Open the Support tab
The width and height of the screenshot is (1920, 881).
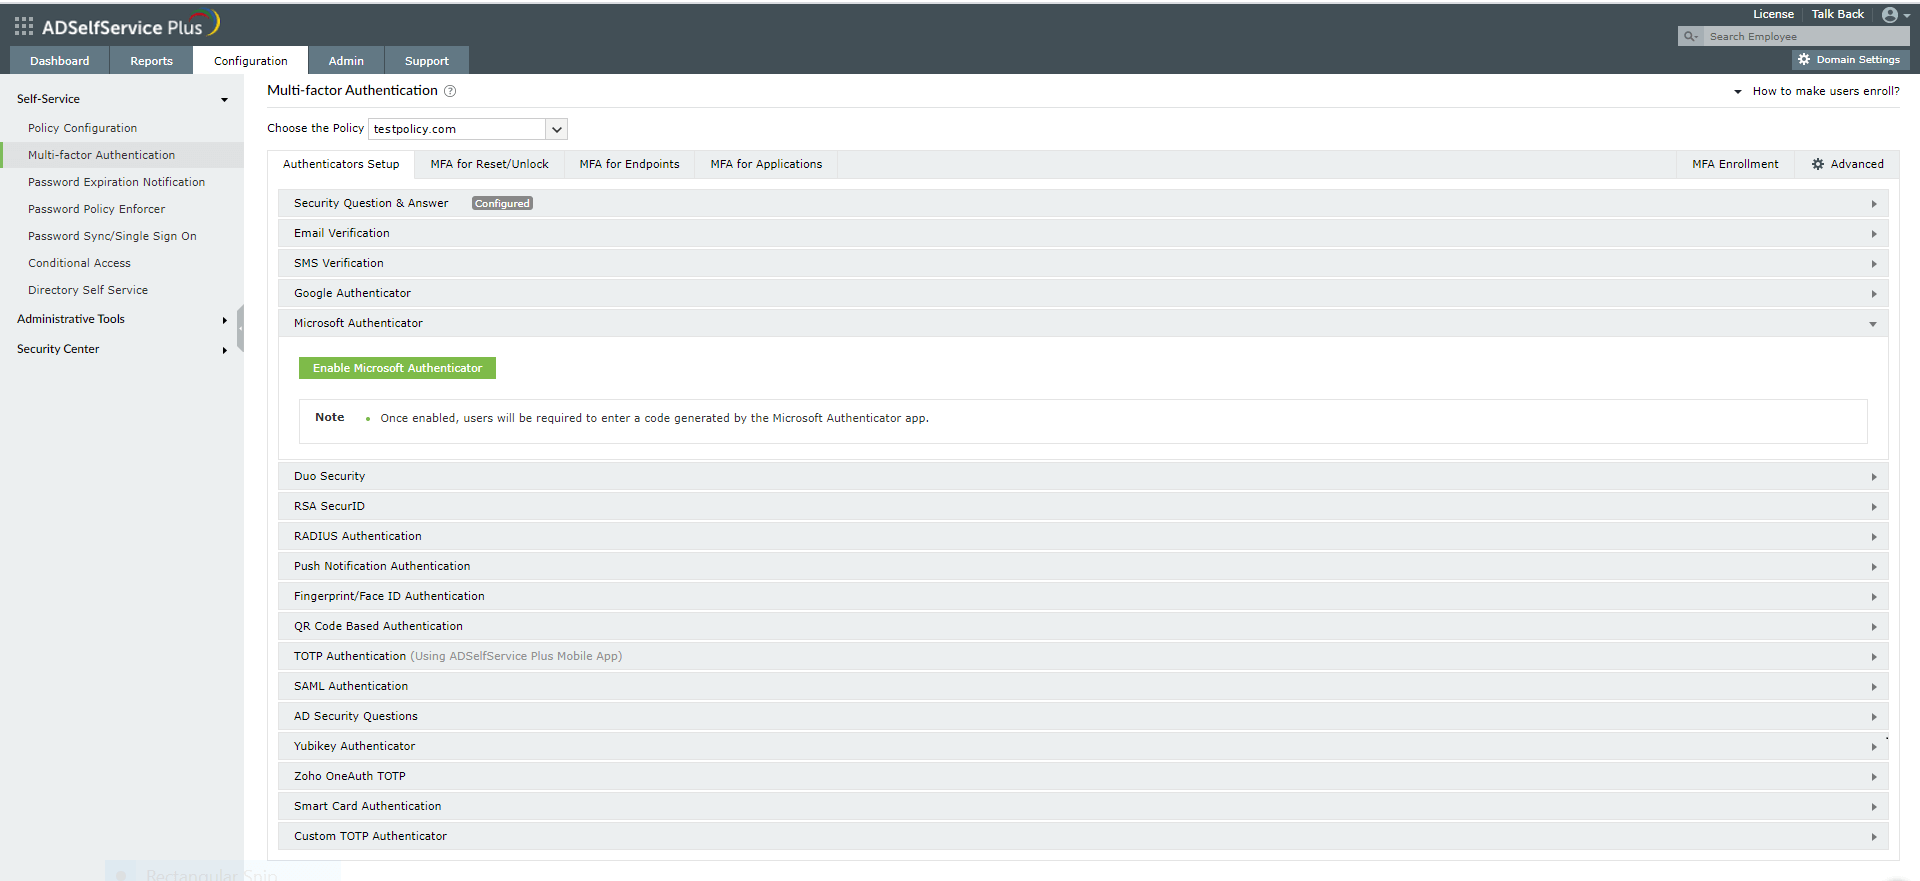pyautogui.click(x=427, y=61)
